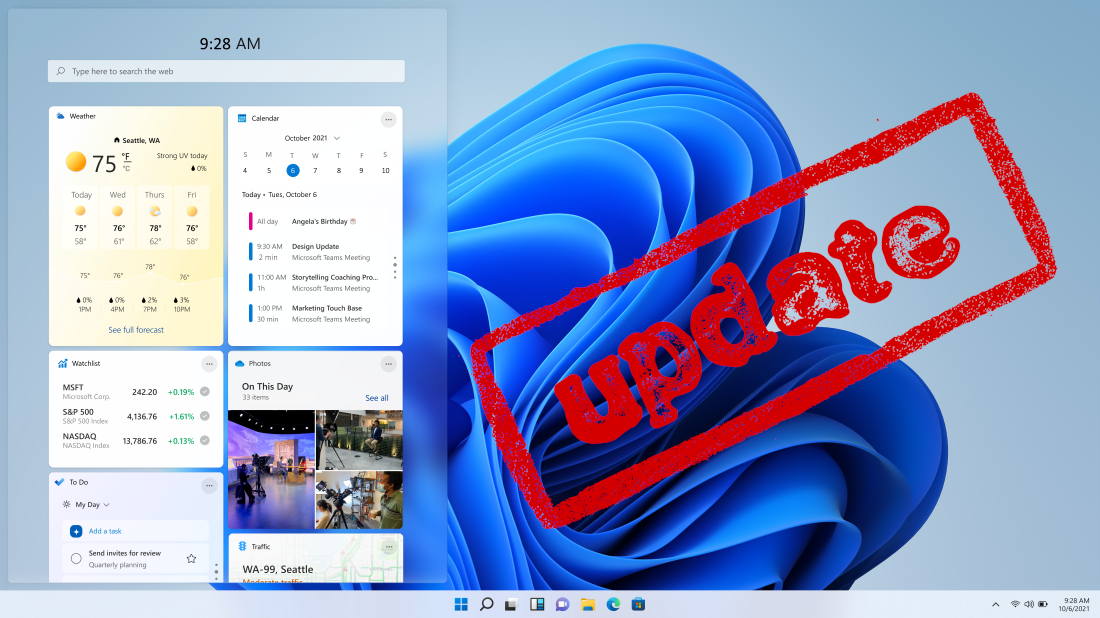Open the WA-99, Seattle traffic entry

pyautogui.click(x=278, y=570)
